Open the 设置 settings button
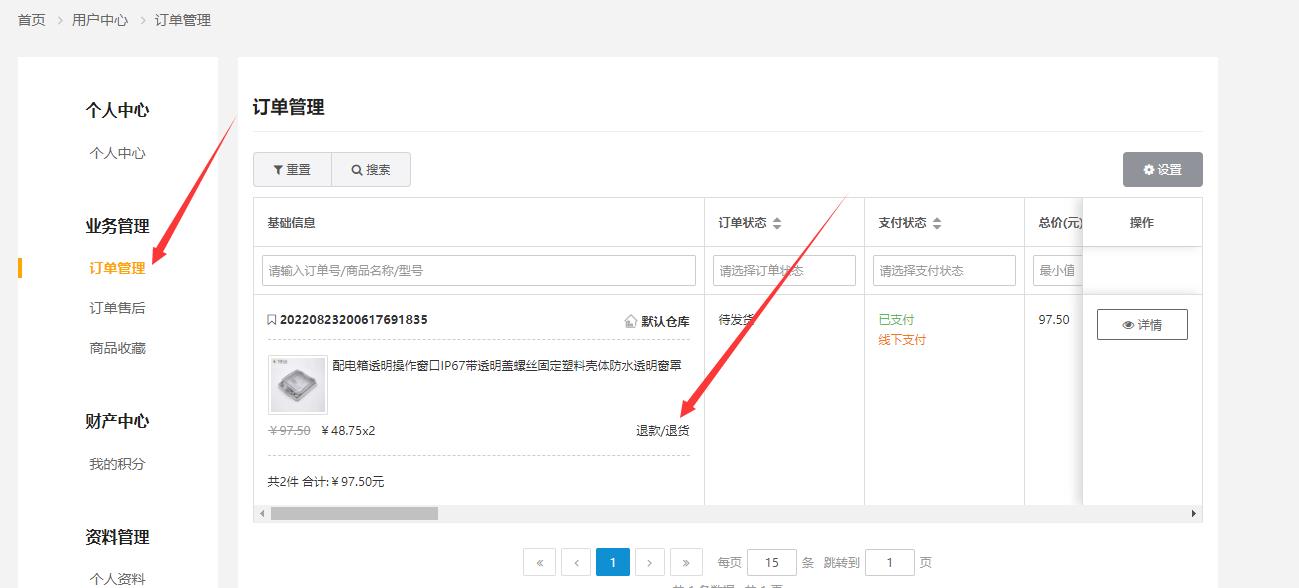 [1162, 170]
